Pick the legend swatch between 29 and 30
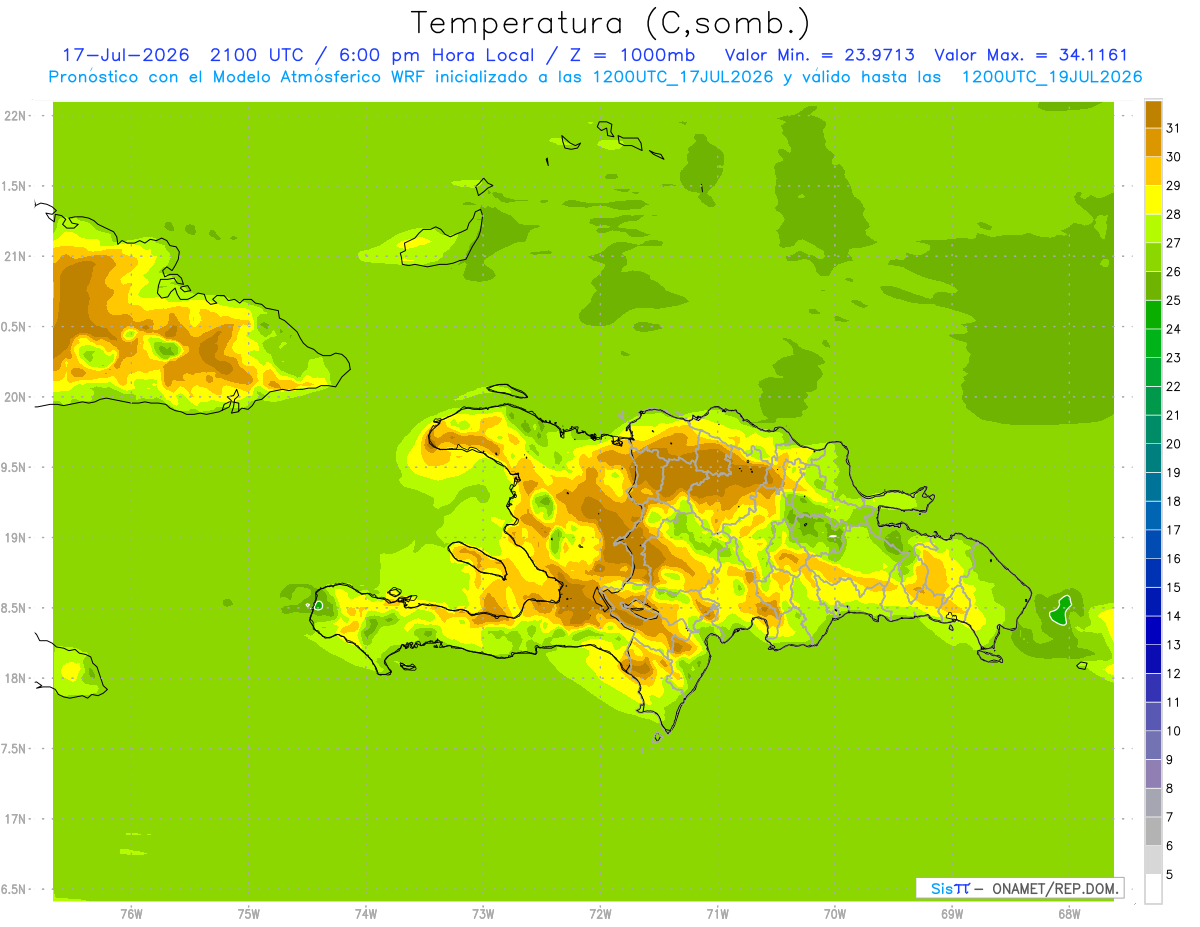 pos(1153,171)
